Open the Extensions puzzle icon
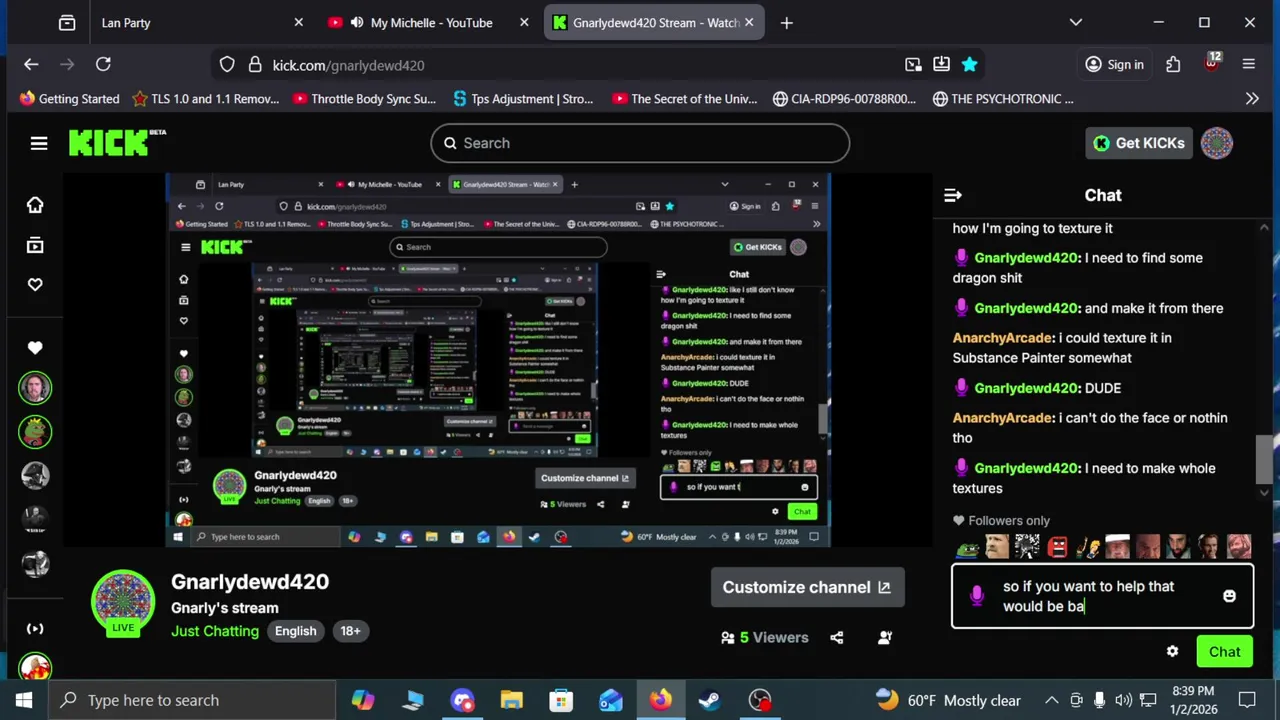 tap(1173, 65)
